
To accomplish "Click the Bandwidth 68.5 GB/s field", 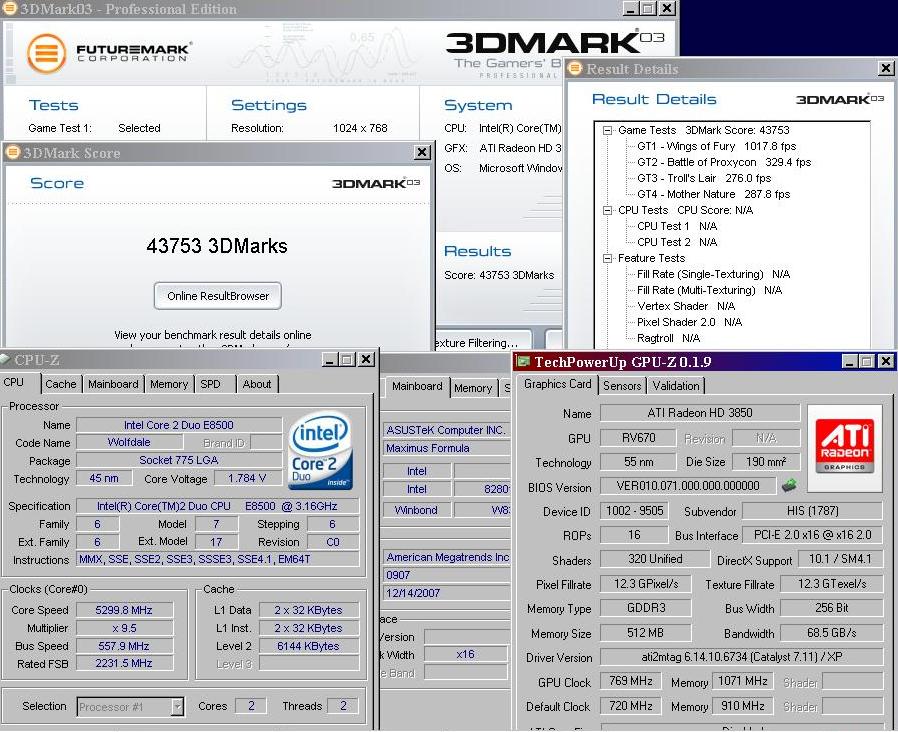I will [832, 633].
